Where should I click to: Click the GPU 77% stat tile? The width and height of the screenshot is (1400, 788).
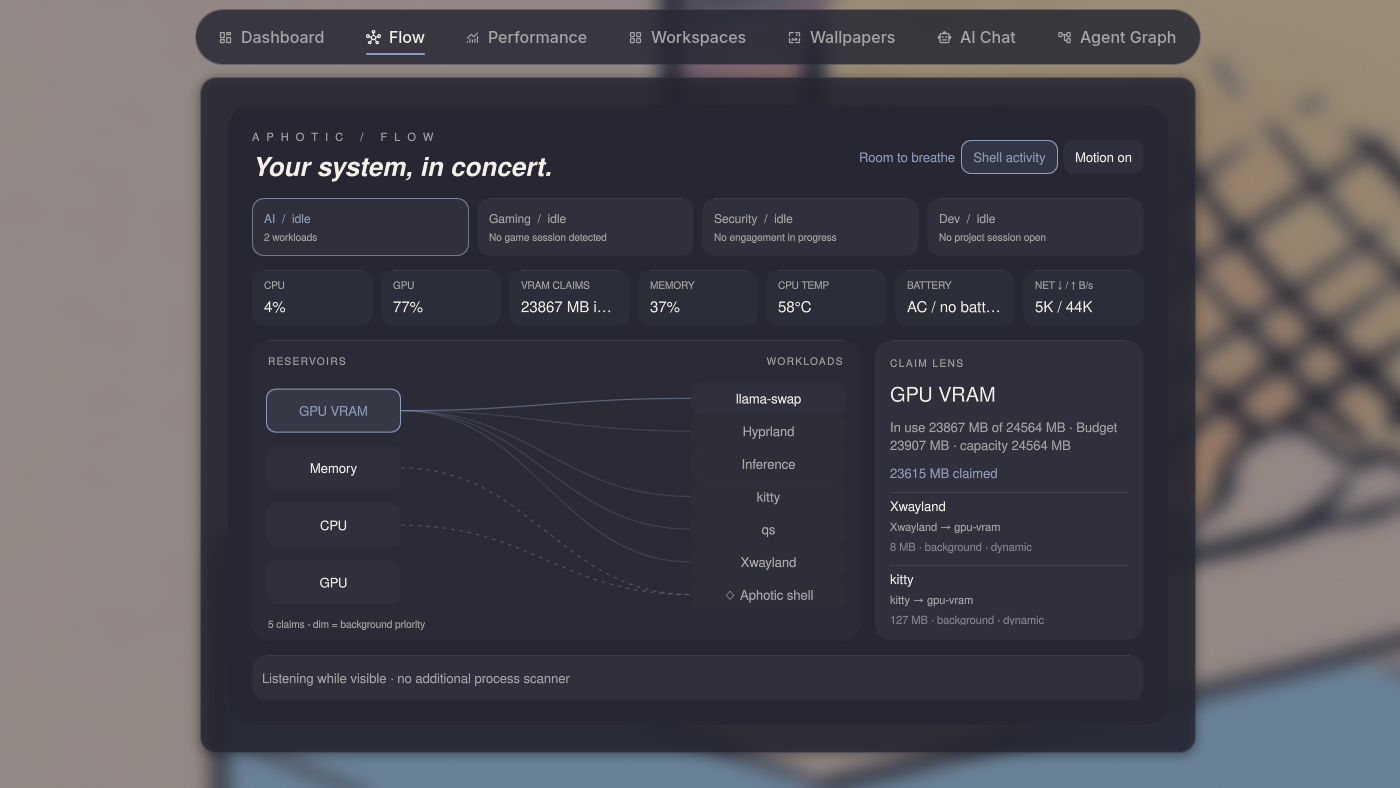tap(441, 298)
